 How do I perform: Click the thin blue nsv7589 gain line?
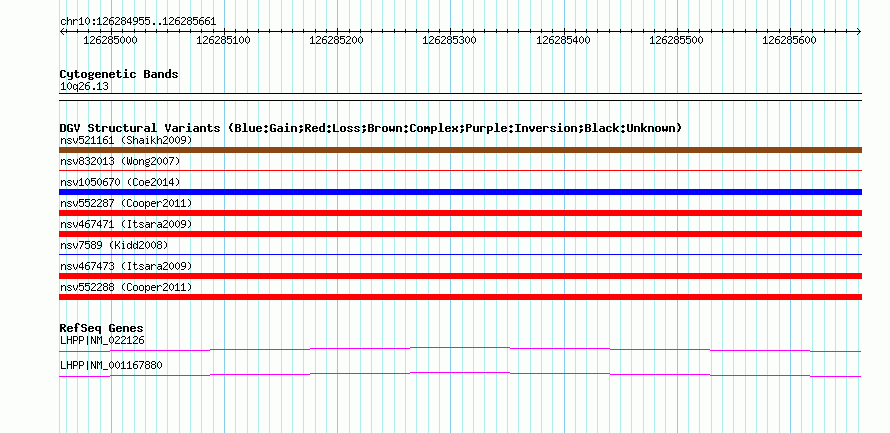(460, 254)
